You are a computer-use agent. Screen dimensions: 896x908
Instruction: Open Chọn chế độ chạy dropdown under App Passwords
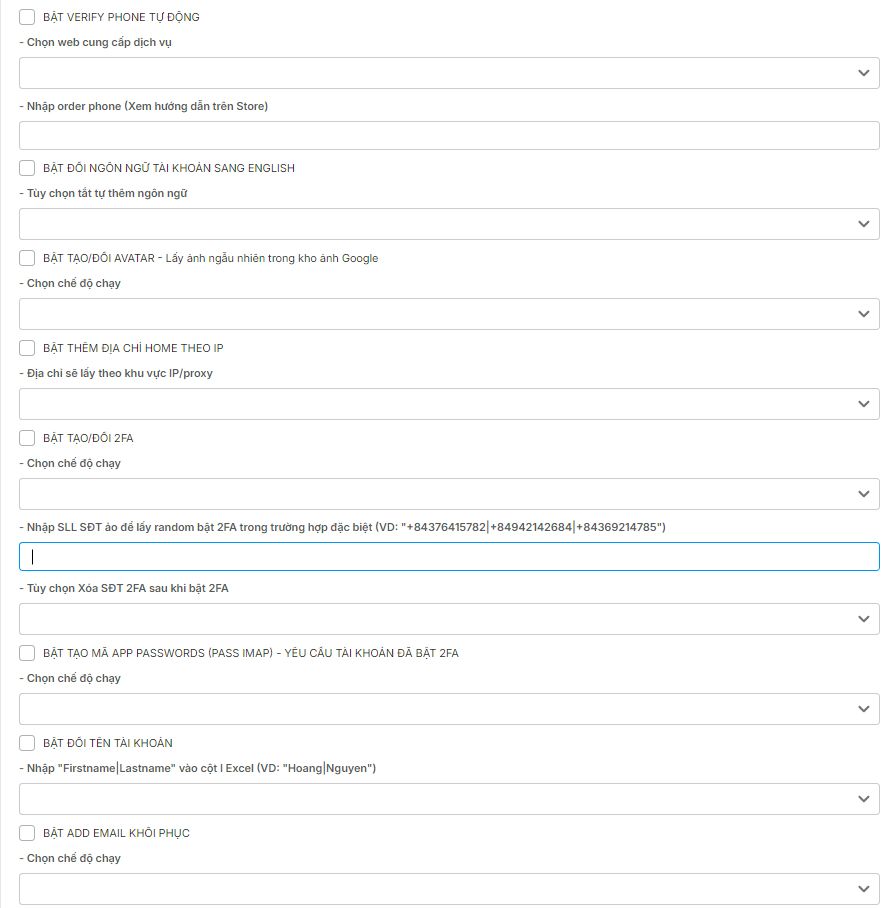pos(449,709)
